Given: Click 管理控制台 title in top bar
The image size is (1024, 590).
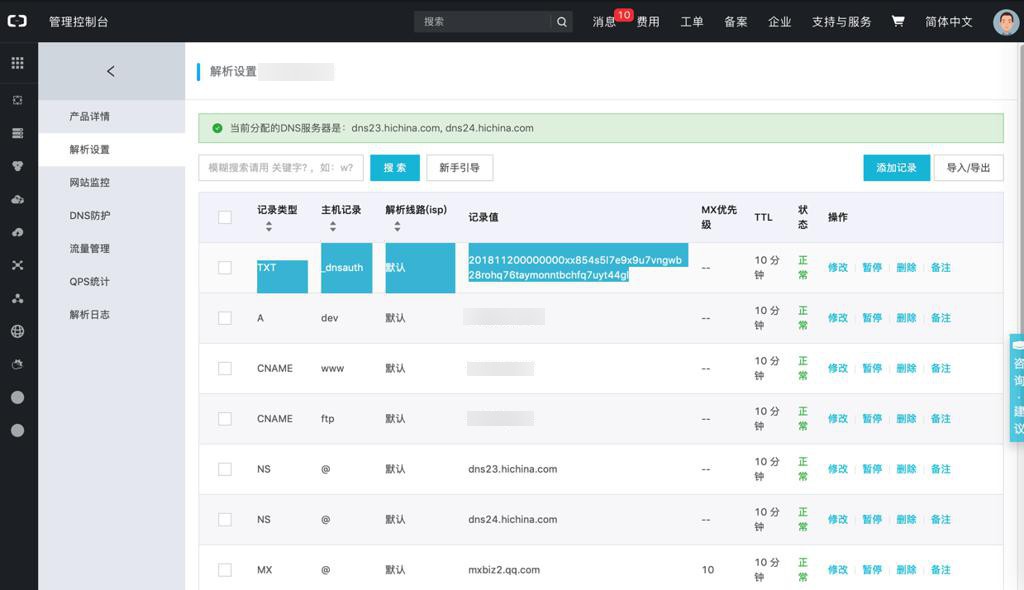Looking at the screenshot, I should pyautogui.click(x=78, y=22).
